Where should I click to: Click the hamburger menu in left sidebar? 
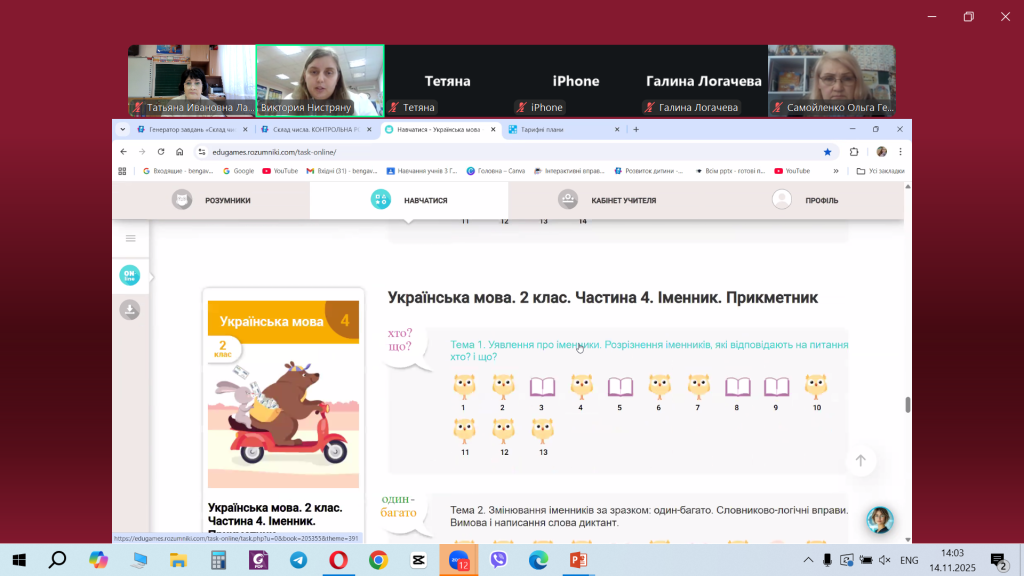tap(130, 238)
